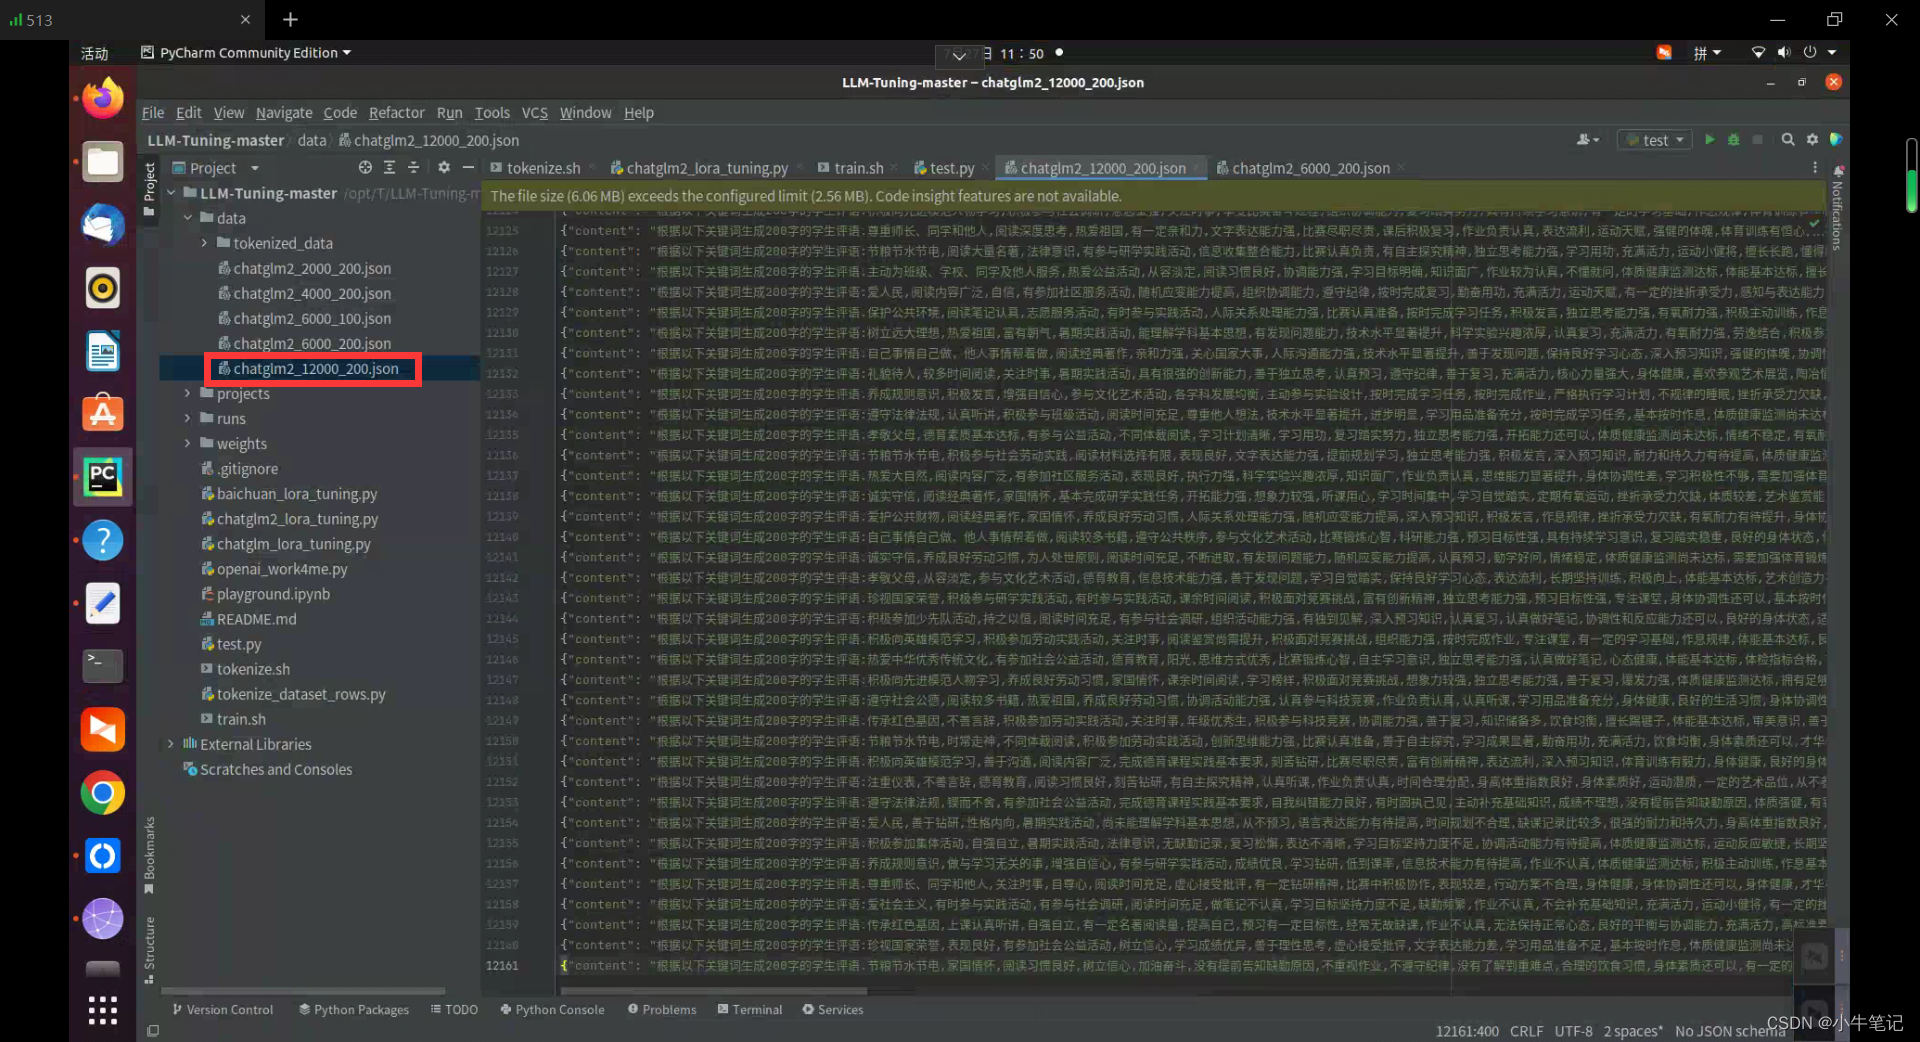This screenshot has height=1042, width=1920.
Task: Expand the runs folder
Action: pyautogui.click(x=187, y=418)
